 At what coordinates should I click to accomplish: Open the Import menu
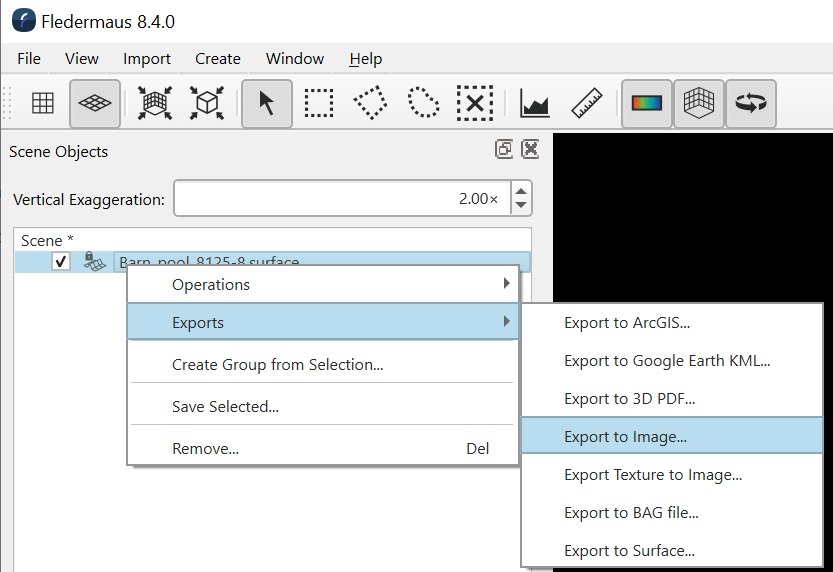(x=146, y=59)
